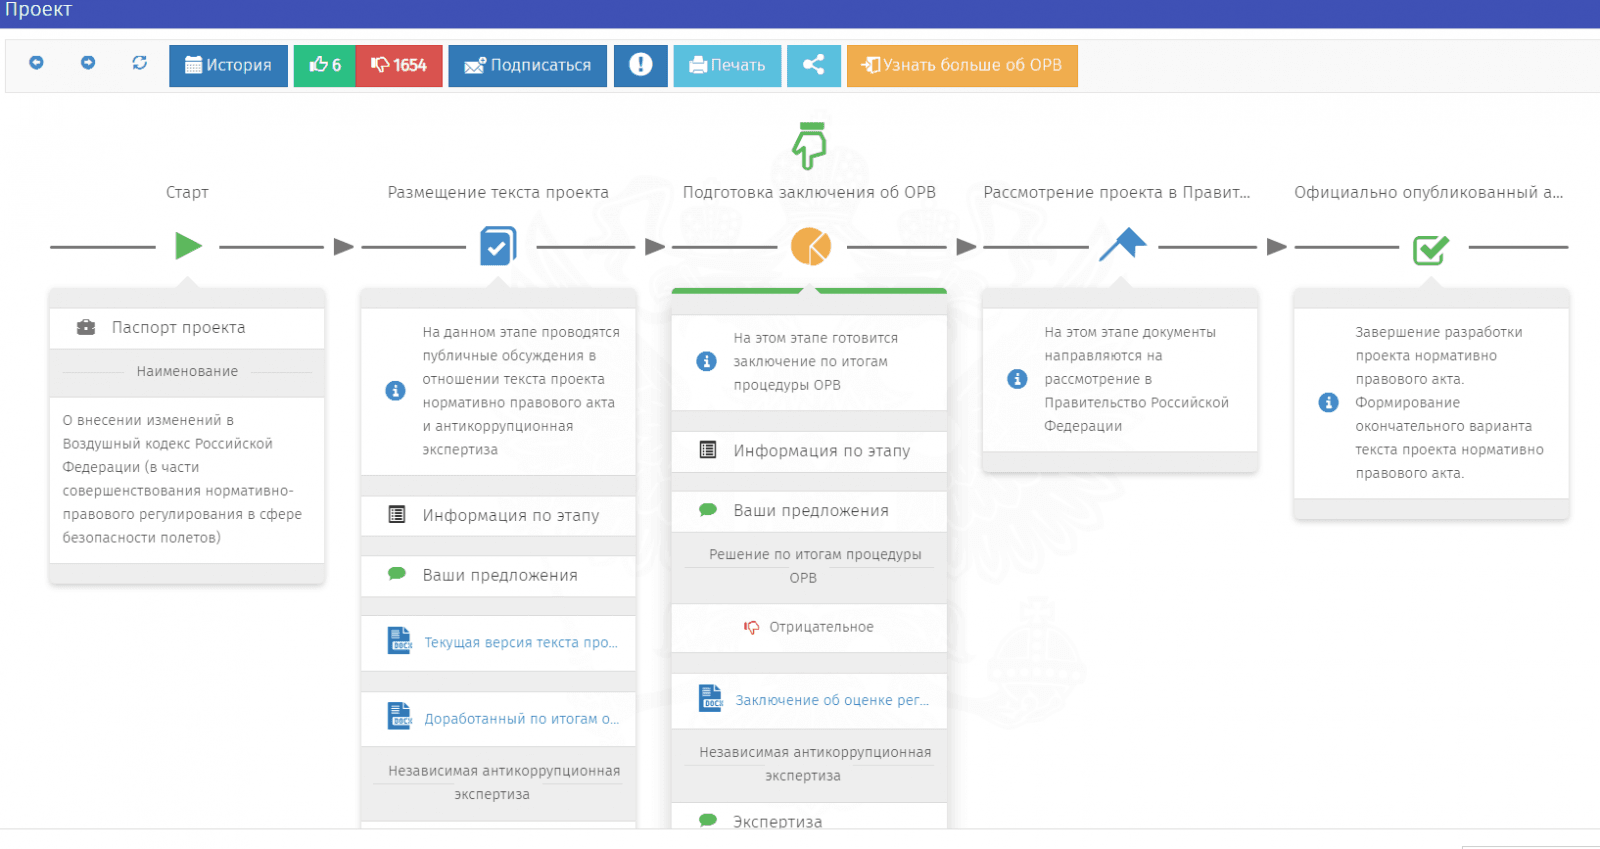Open Узнать больше об ОРВ link
The image size is (1600, 849).
961,66
